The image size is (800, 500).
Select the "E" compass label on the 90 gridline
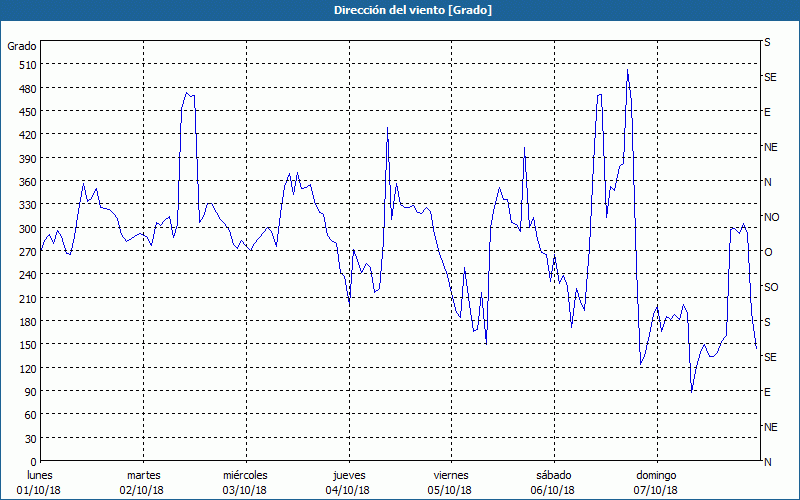[767, 392]
